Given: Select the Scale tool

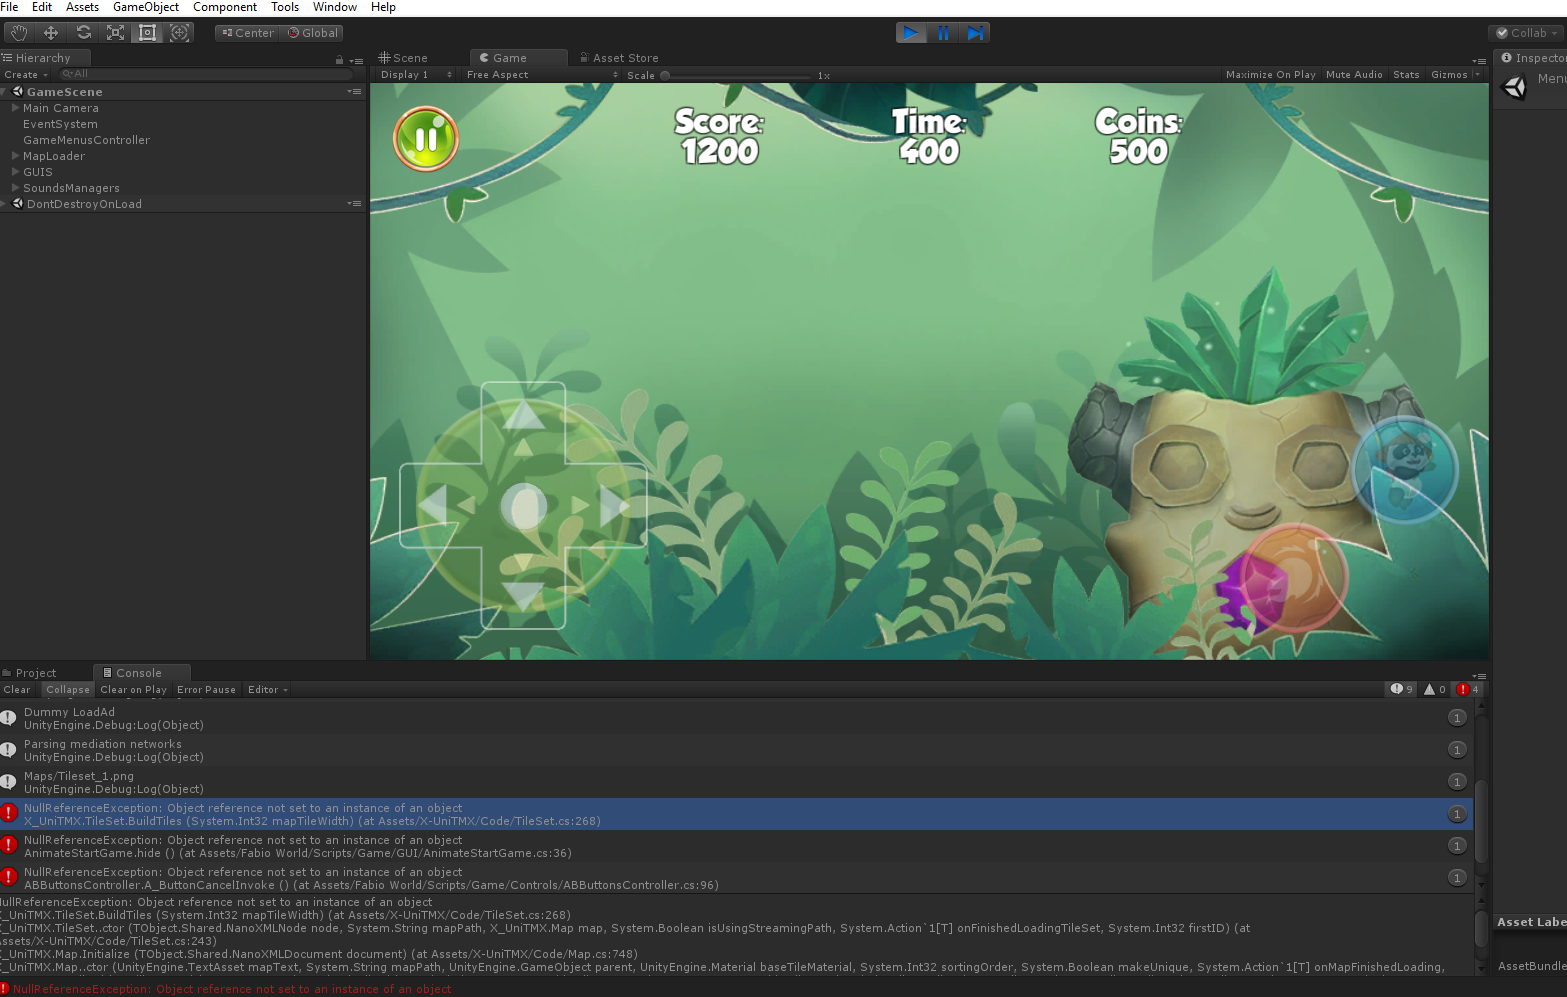Looking at the screenshot, I should [115, 33].
